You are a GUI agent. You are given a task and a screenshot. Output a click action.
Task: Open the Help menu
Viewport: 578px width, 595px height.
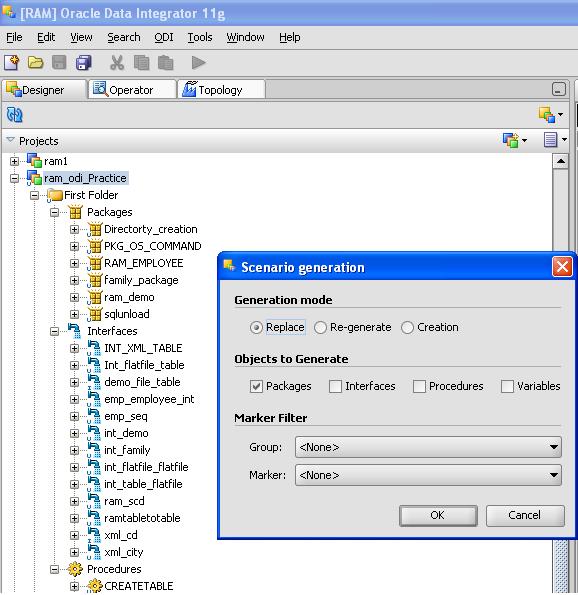click(290, 37)
